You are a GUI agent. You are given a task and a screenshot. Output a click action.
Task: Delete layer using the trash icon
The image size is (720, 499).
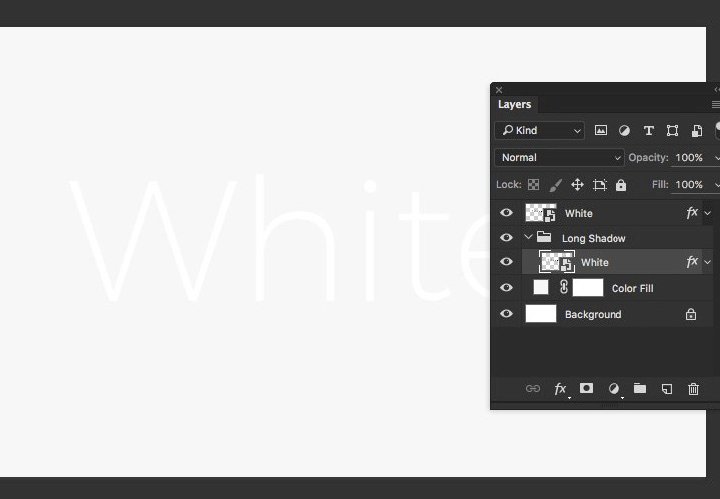click(x=693, y=389)
